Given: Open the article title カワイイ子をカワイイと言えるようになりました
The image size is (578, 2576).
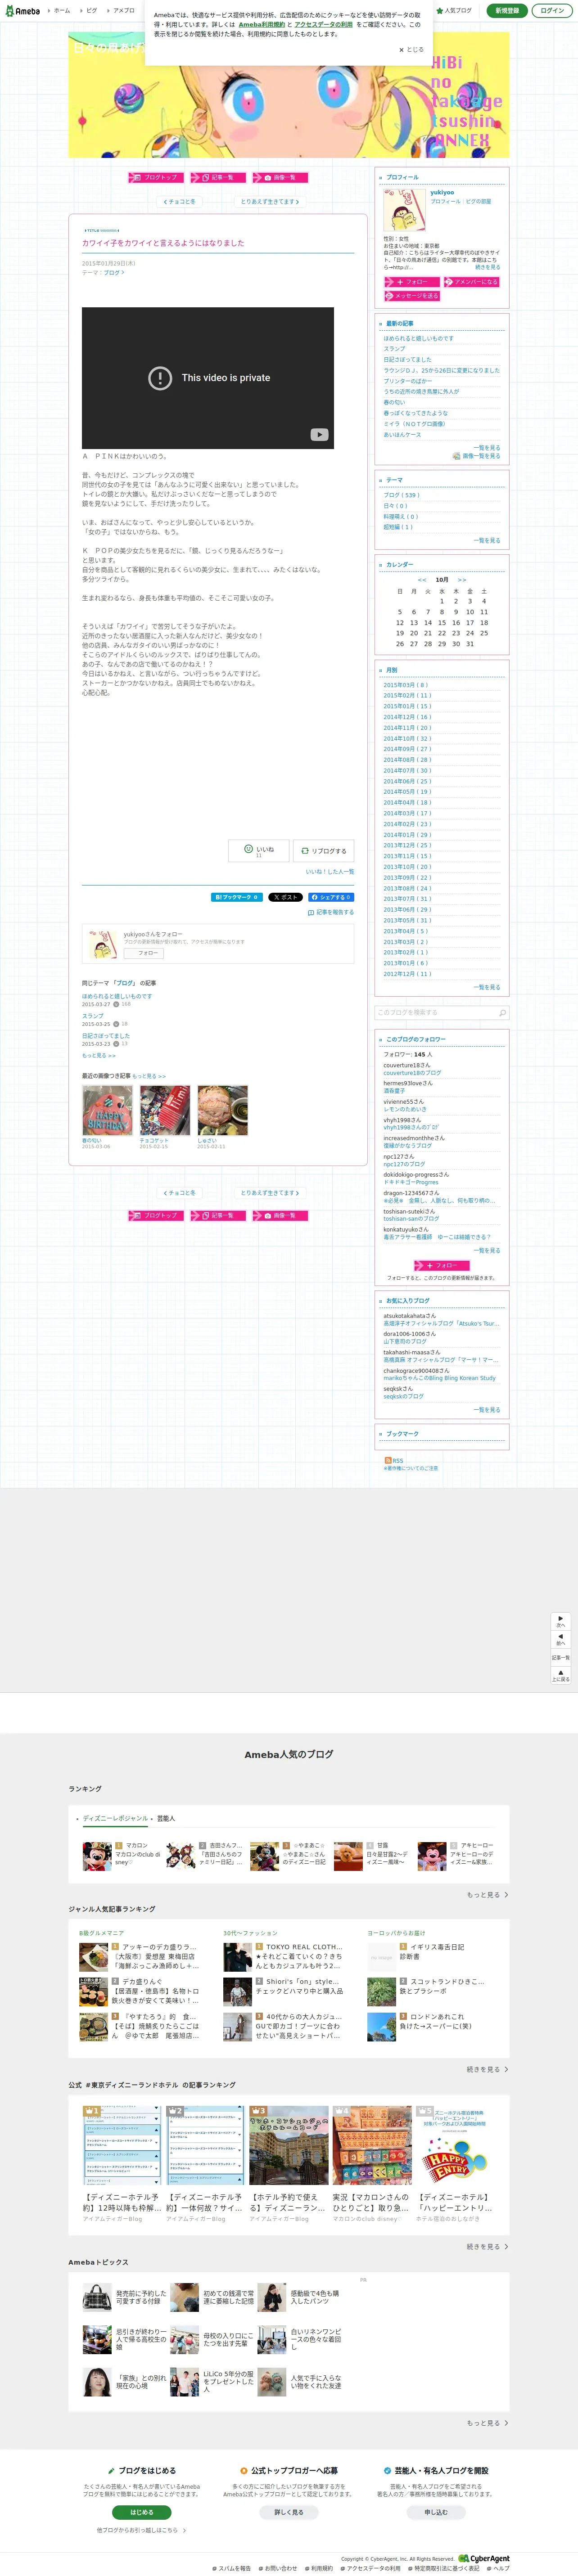Looking at the screenshot, I should pos(162,243).
